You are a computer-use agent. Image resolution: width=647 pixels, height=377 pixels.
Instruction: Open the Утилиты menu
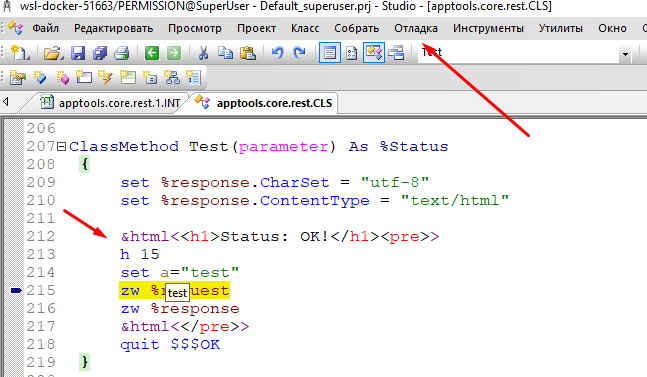tap(561, 28)
